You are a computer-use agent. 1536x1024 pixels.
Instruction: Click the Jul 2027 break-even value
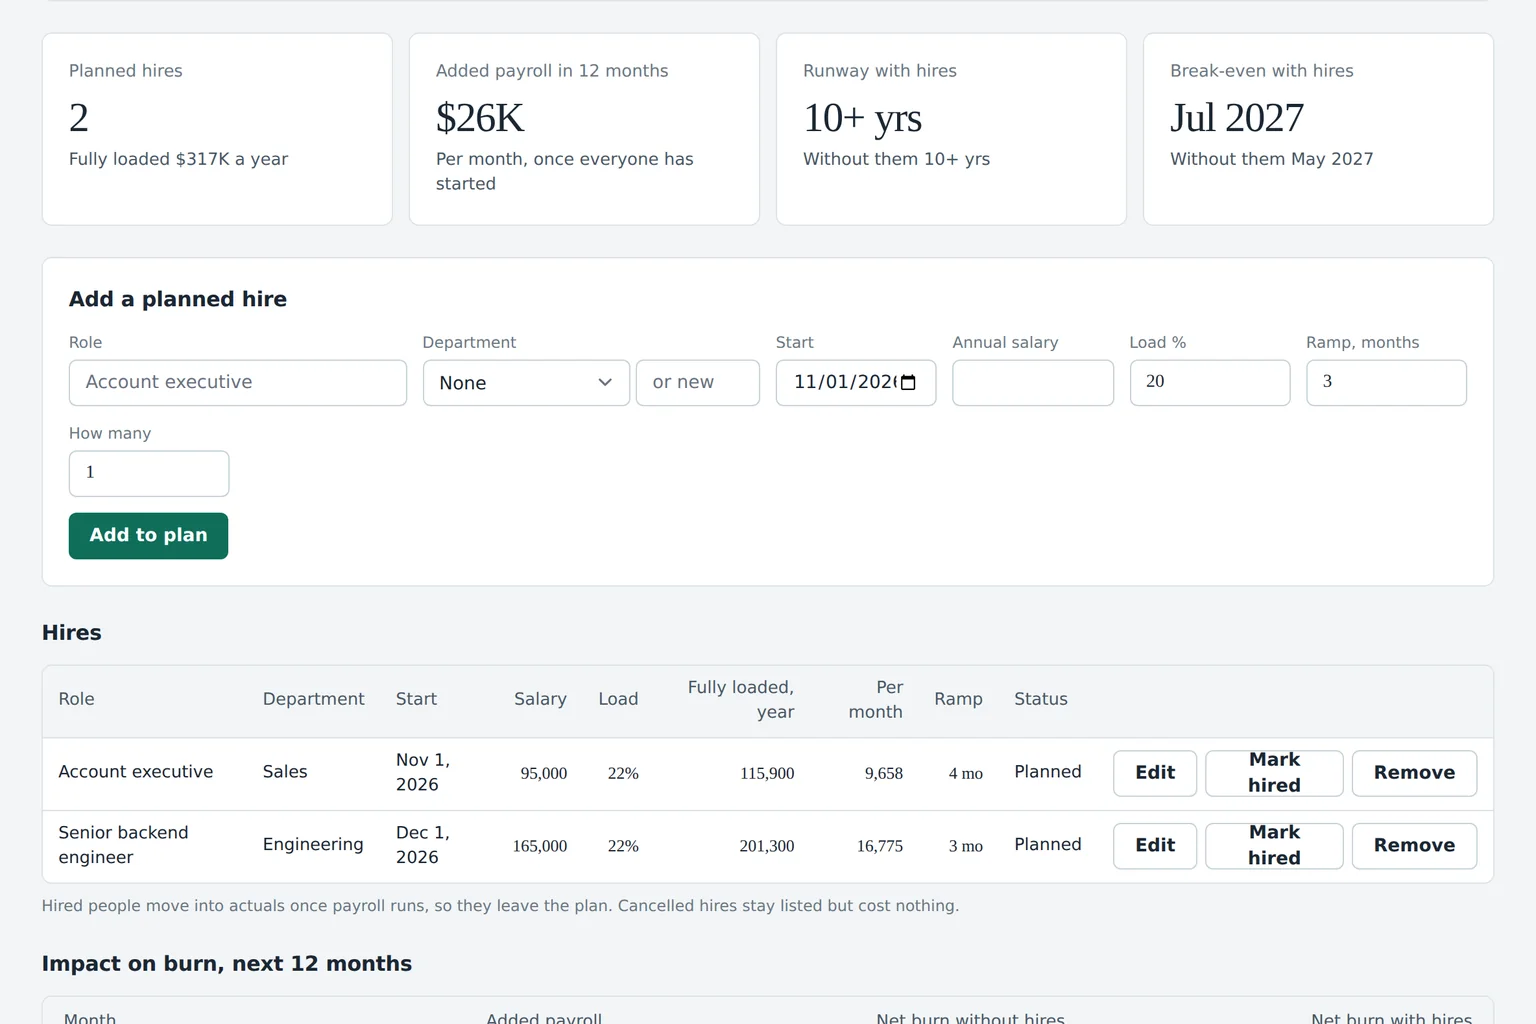point(1237,118)
